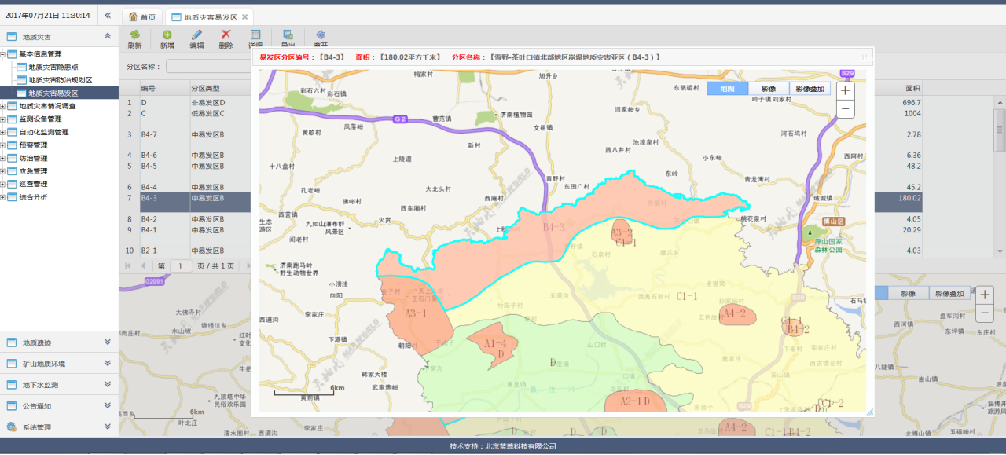Viewport: 1006px width, 455px height.
Task: Switch popup map to 影像 imagery mode
Action: tap(769, 89)
